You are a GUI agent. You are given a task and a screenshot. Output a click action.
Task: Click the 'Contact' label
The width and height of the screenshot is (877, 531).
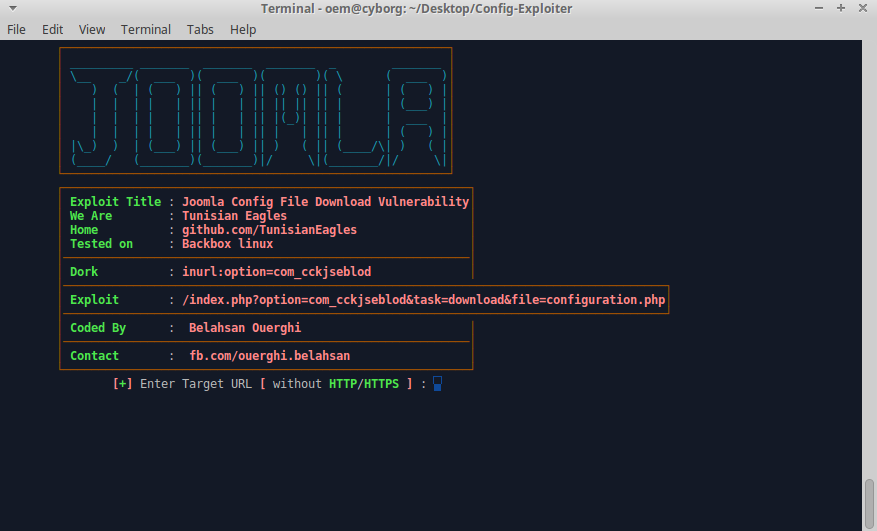click(94, 356)
